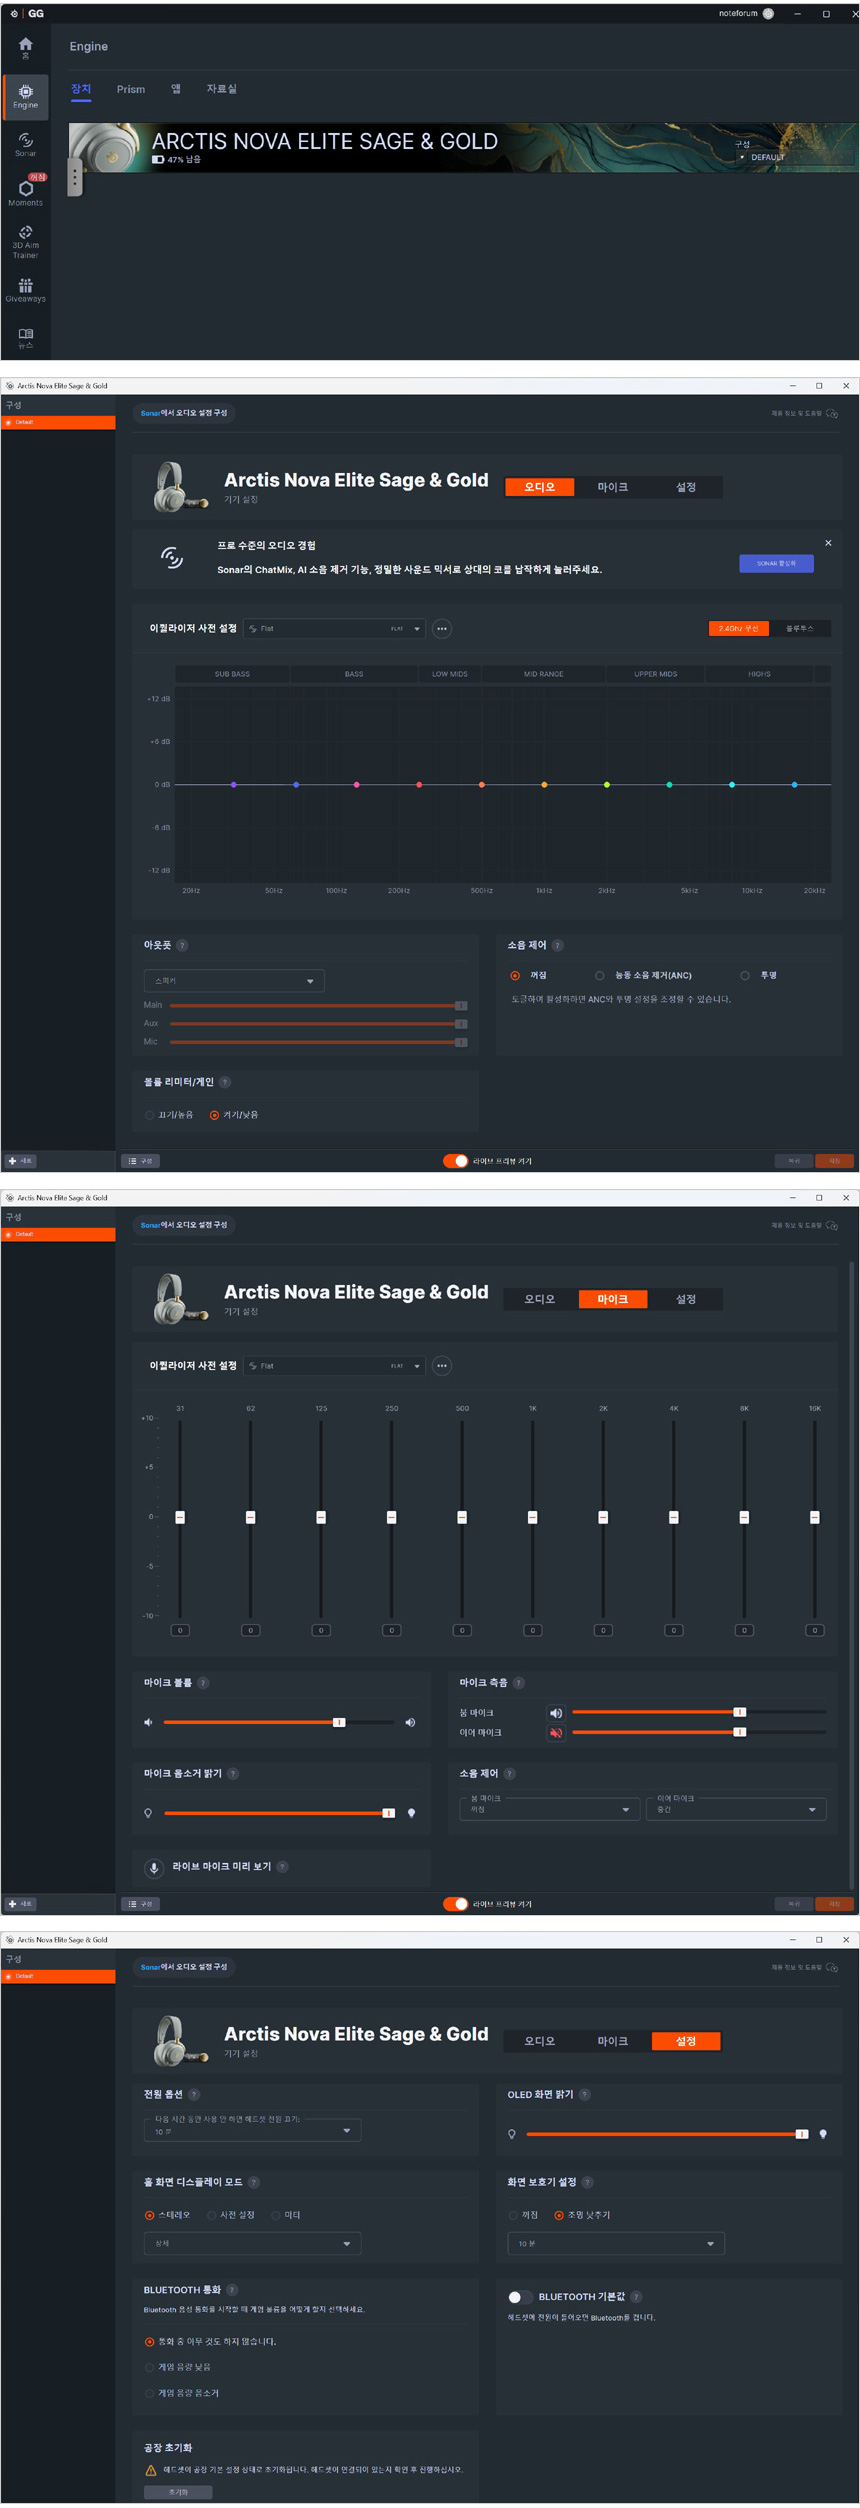Select the active noise cancellation (ANC) radio option
Viewport: 860px width, 2508px height.
coord(600,975)
